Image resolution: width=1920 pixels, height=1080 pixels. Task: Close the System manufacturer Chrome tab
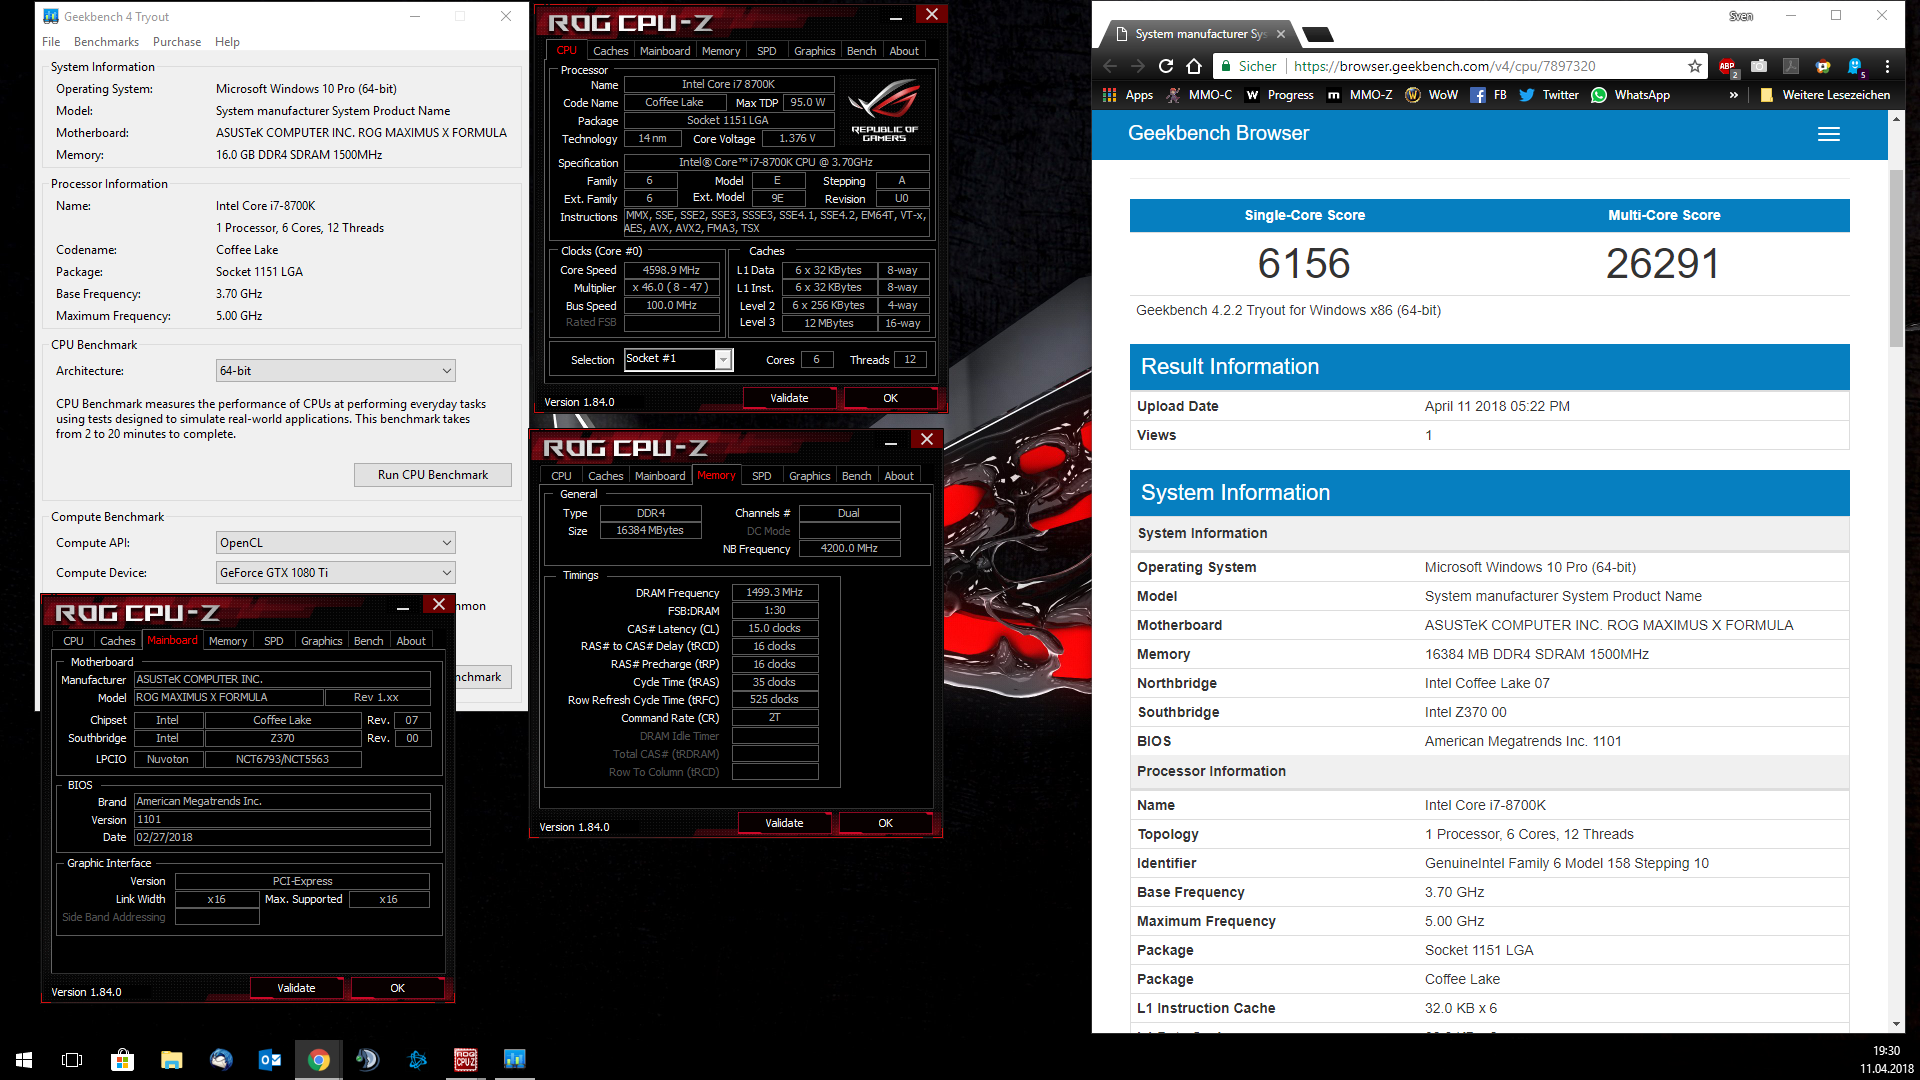[x=1280, y=34]
